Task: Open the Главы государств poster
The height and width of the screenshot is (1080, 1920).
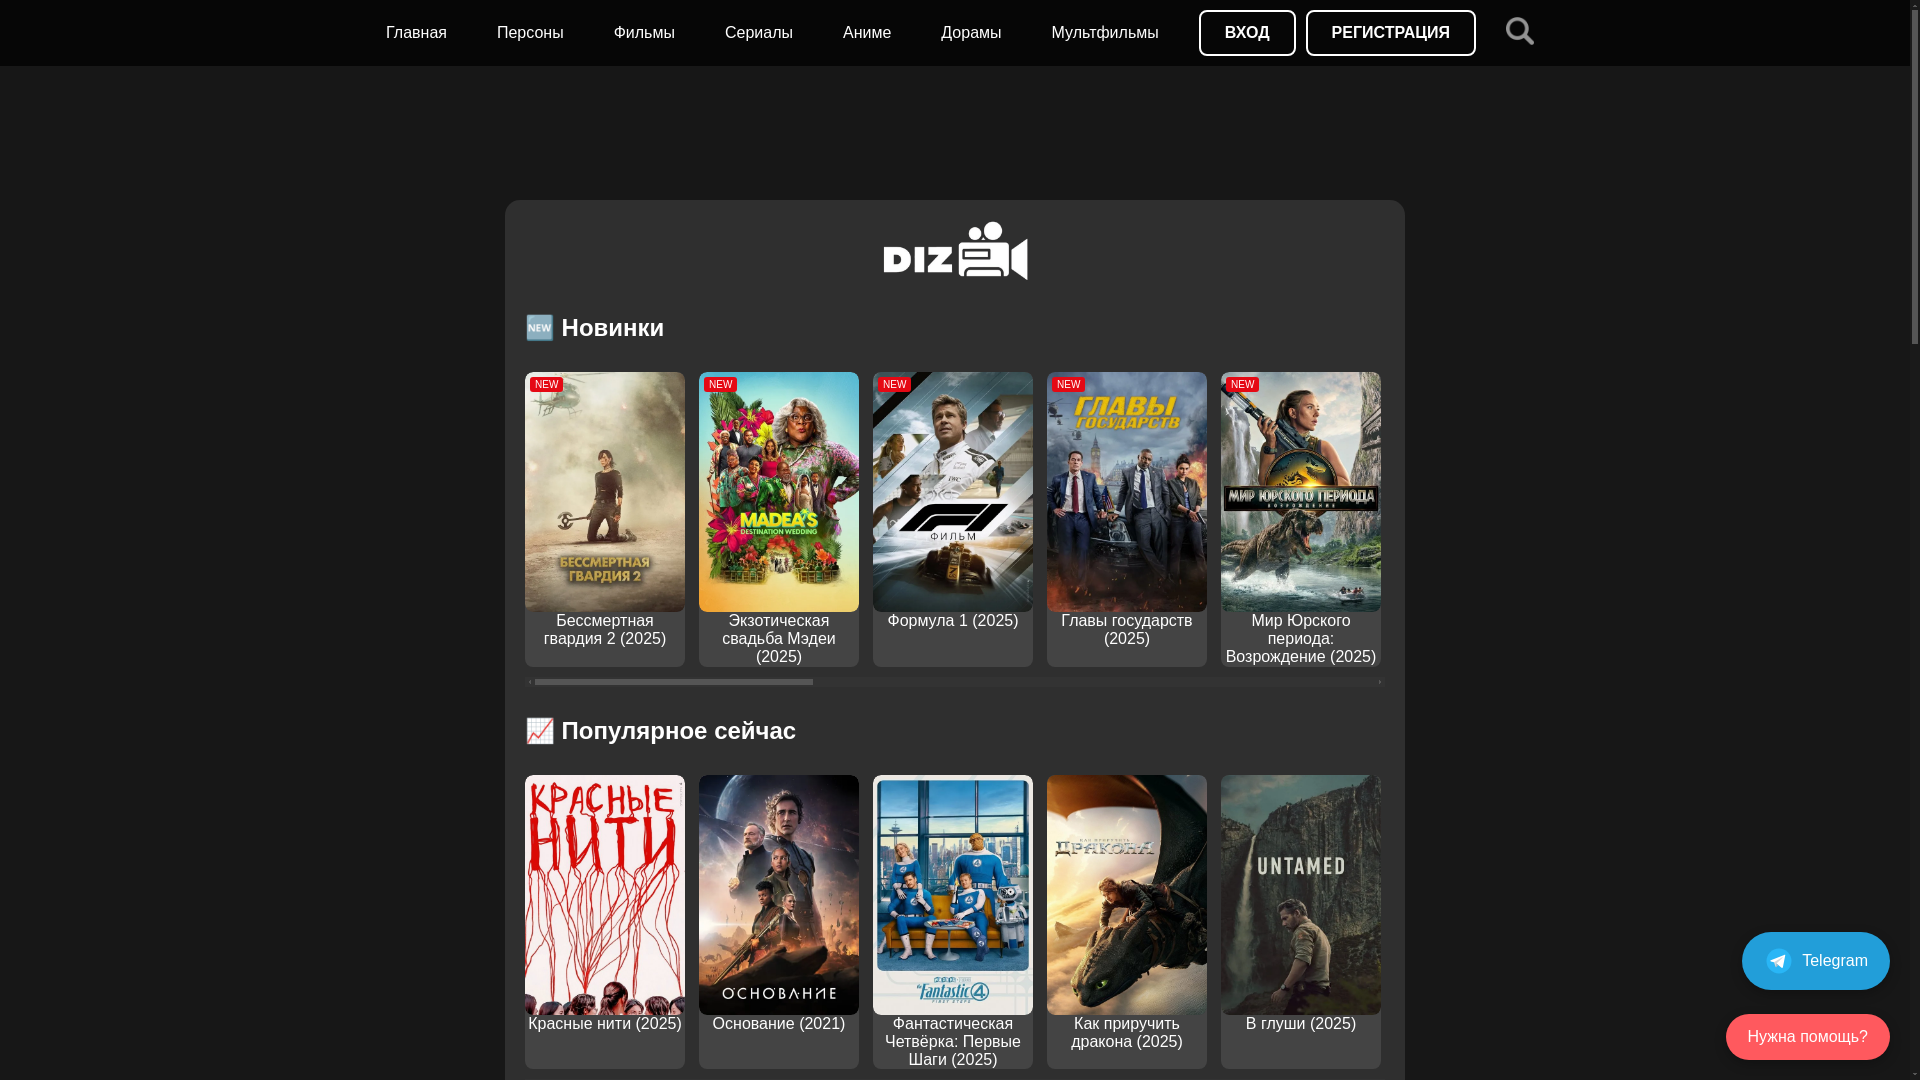Action: click(1127, 492)
